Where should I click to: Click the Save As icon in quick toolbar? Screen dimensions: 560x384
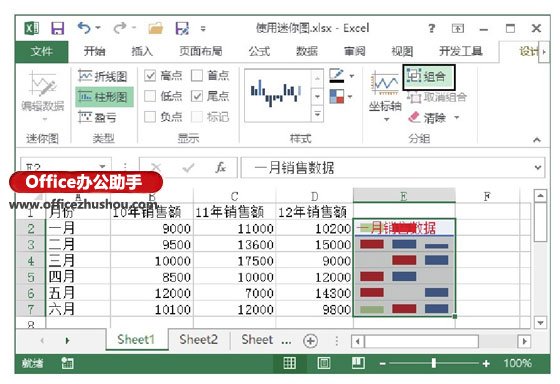(182, 28)
